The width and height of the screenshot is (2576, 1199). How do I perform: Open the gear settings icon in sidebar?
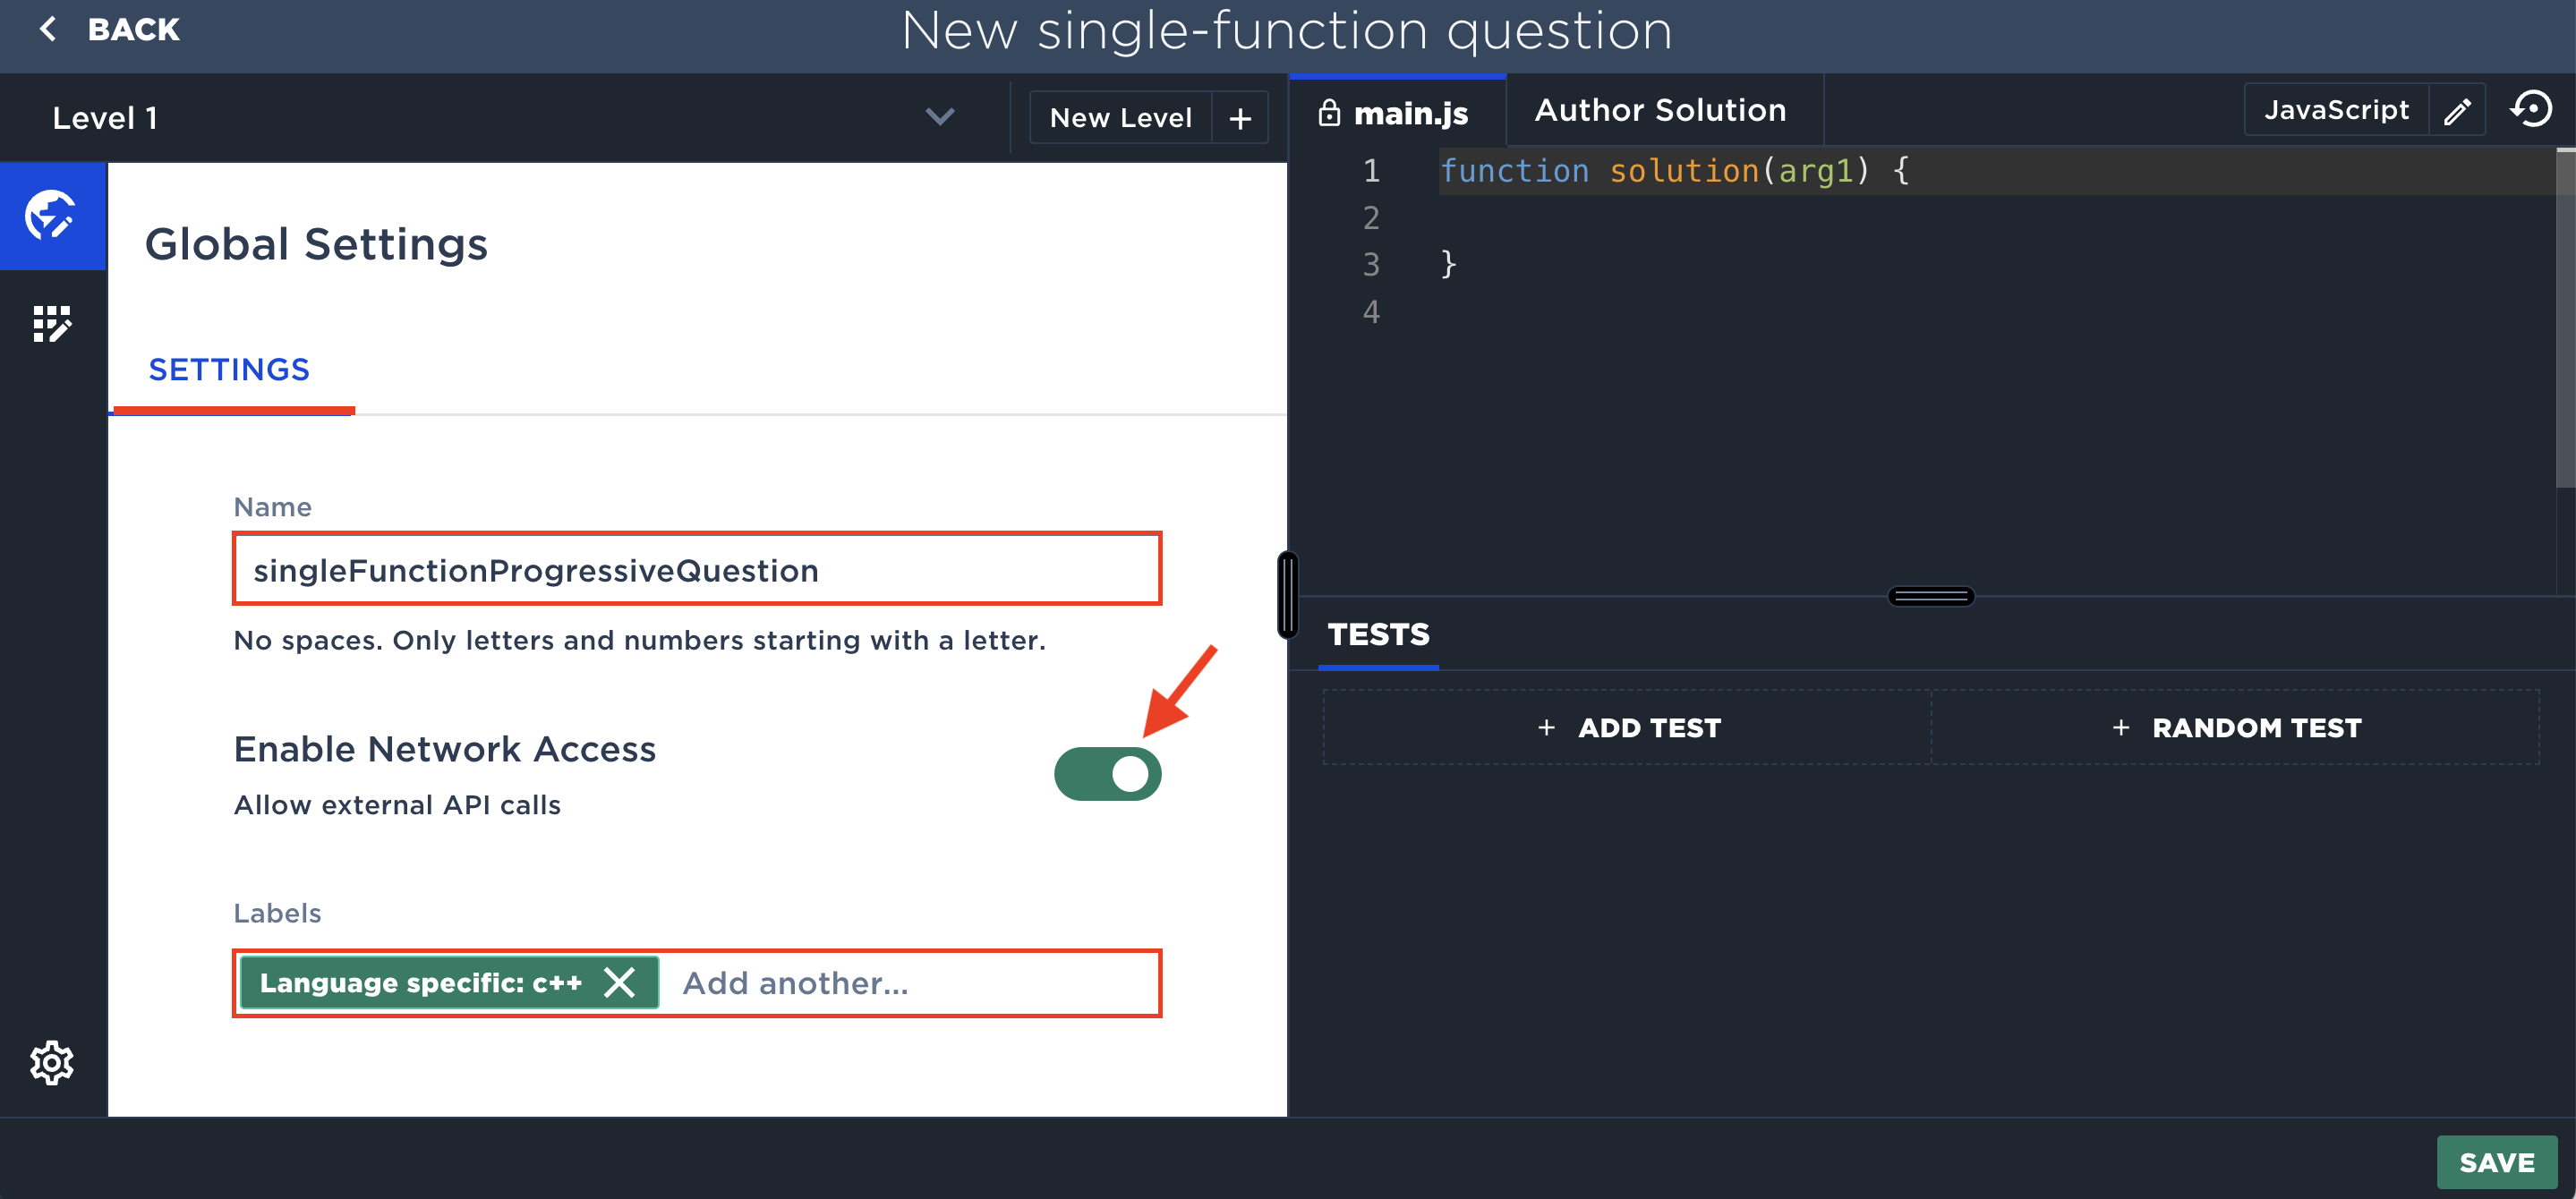tap(52, 1062)
